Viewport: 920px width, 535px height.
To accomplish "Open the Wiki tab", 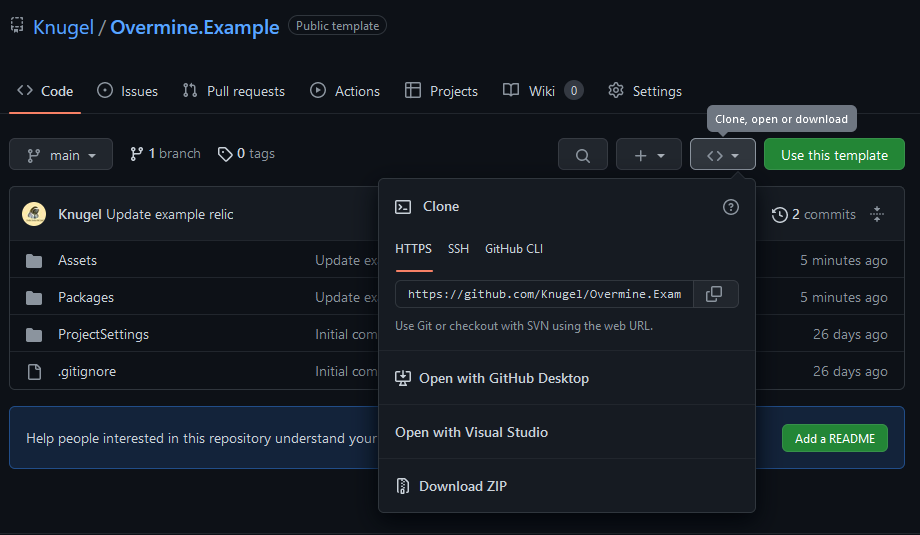I will tap(543, 91).
